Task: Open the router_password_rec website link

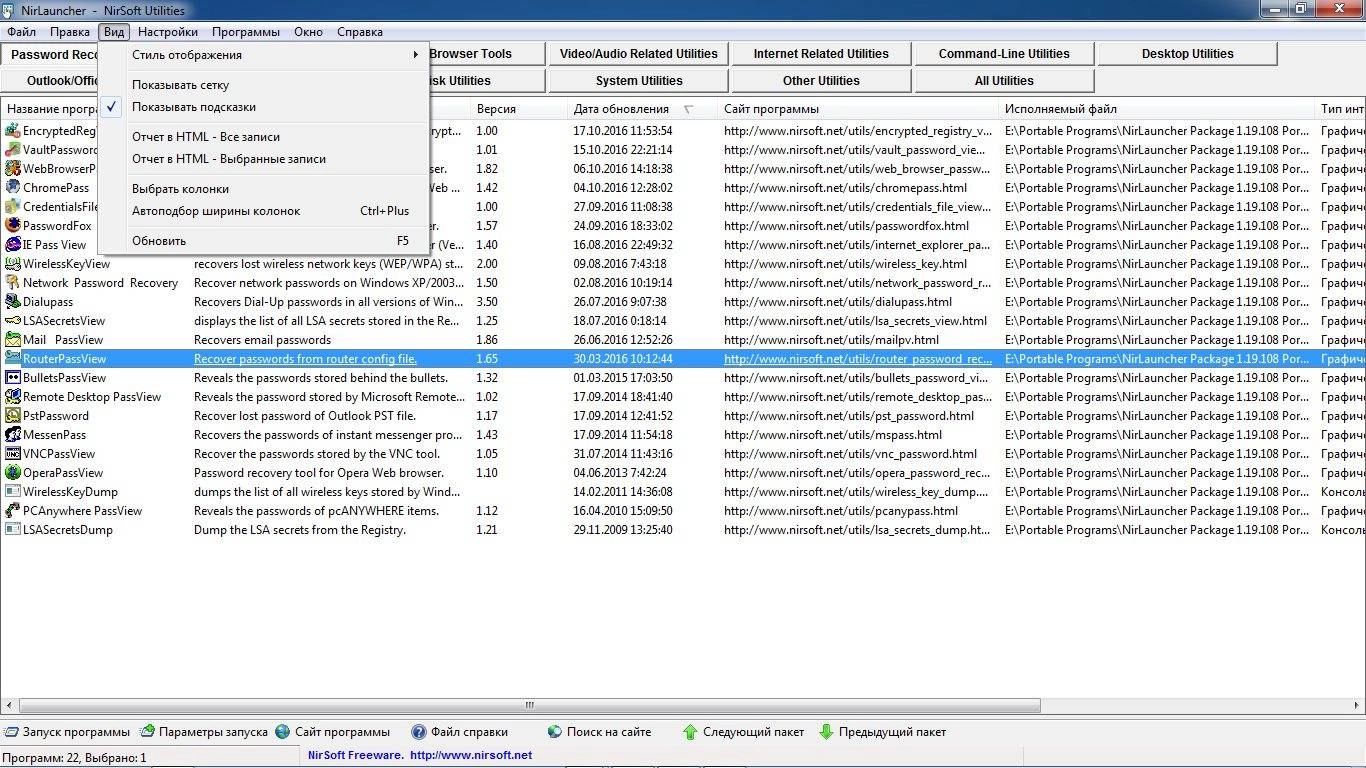Action: tap(858, 359)
